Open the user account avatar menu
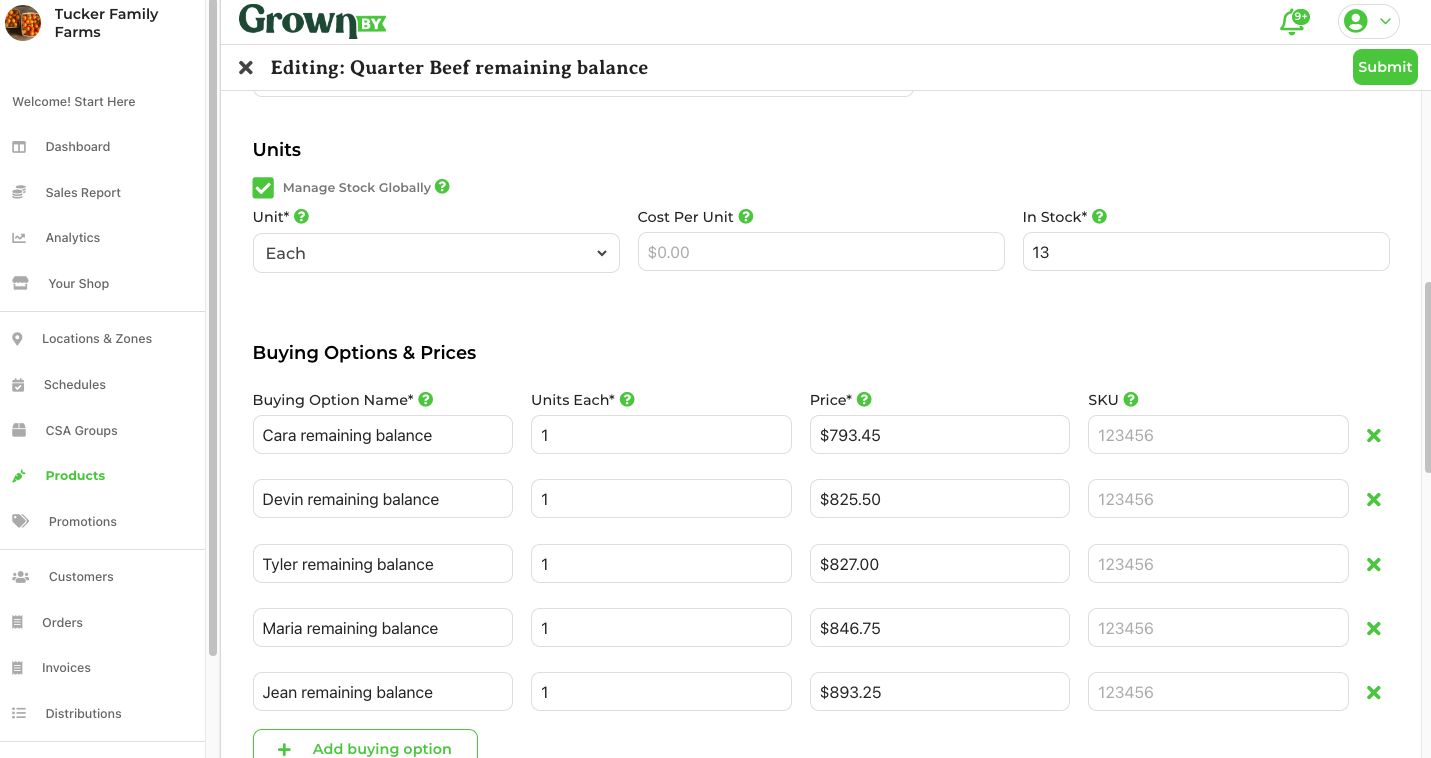The image size is (1431, 758). tap(1368, 21)
